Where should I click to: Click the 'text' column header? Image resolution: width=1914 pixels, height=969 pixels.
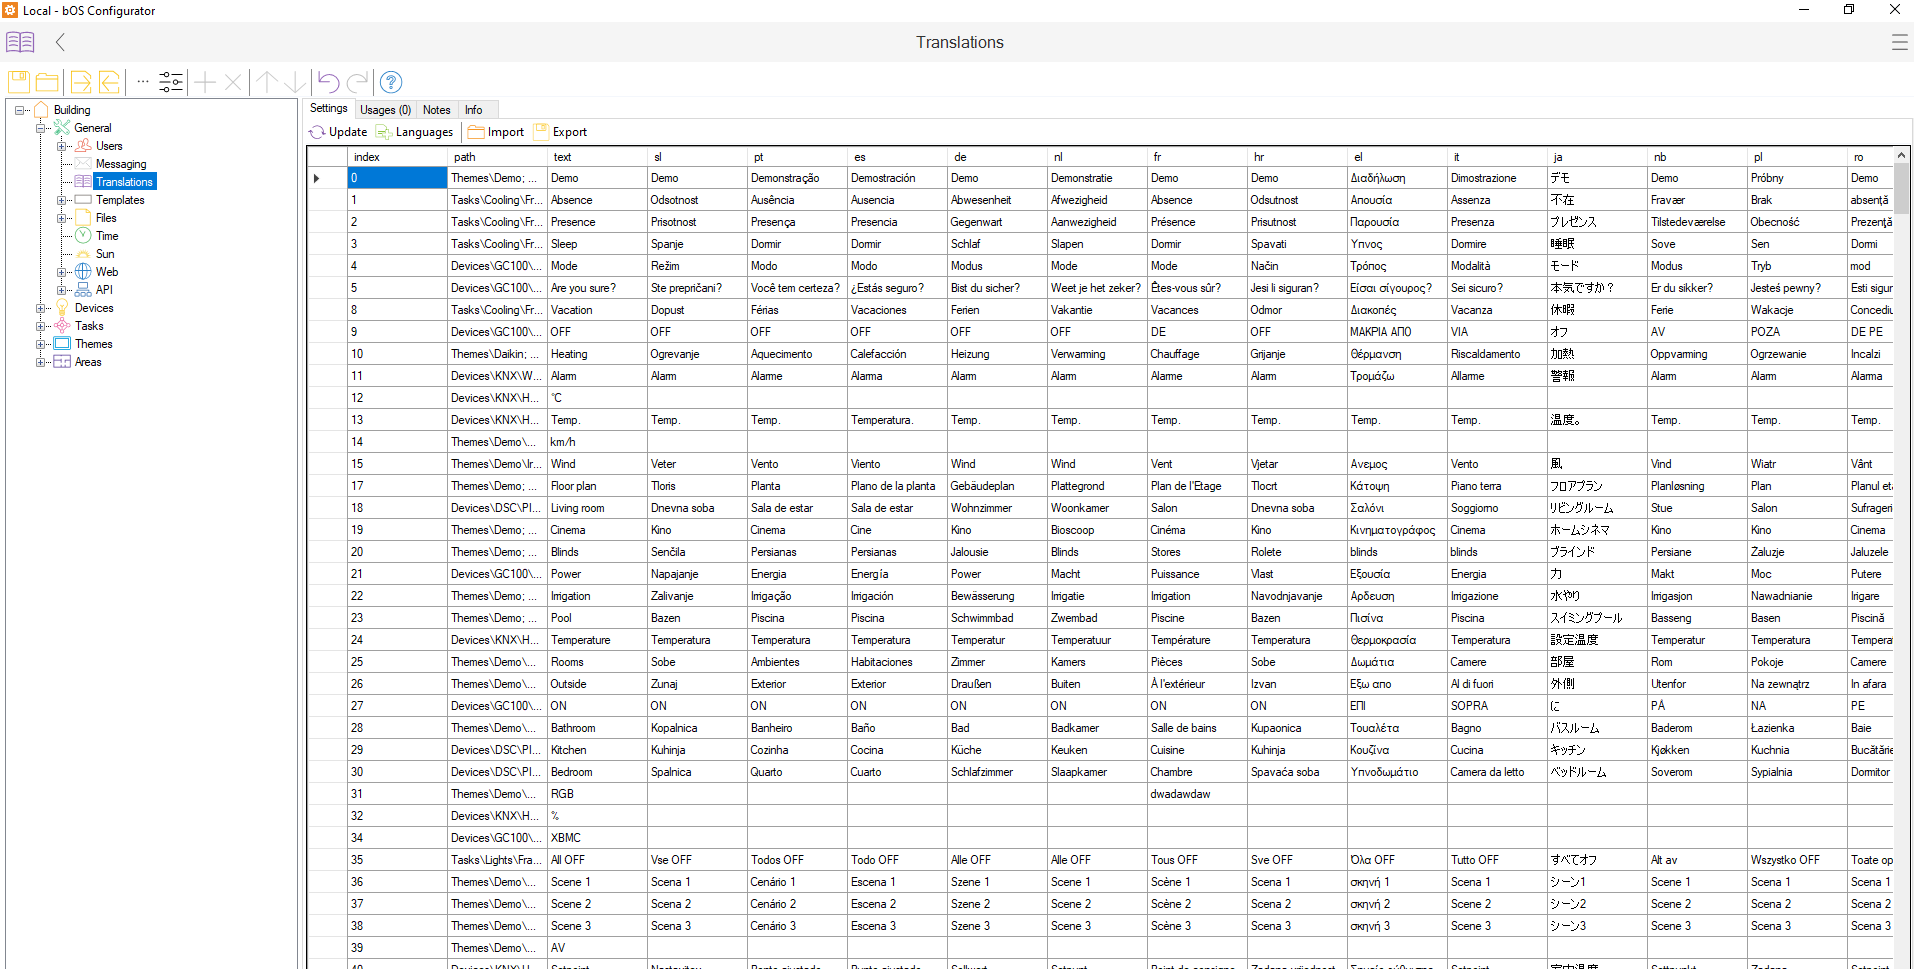pyautogui.click(x=597, y=157)
